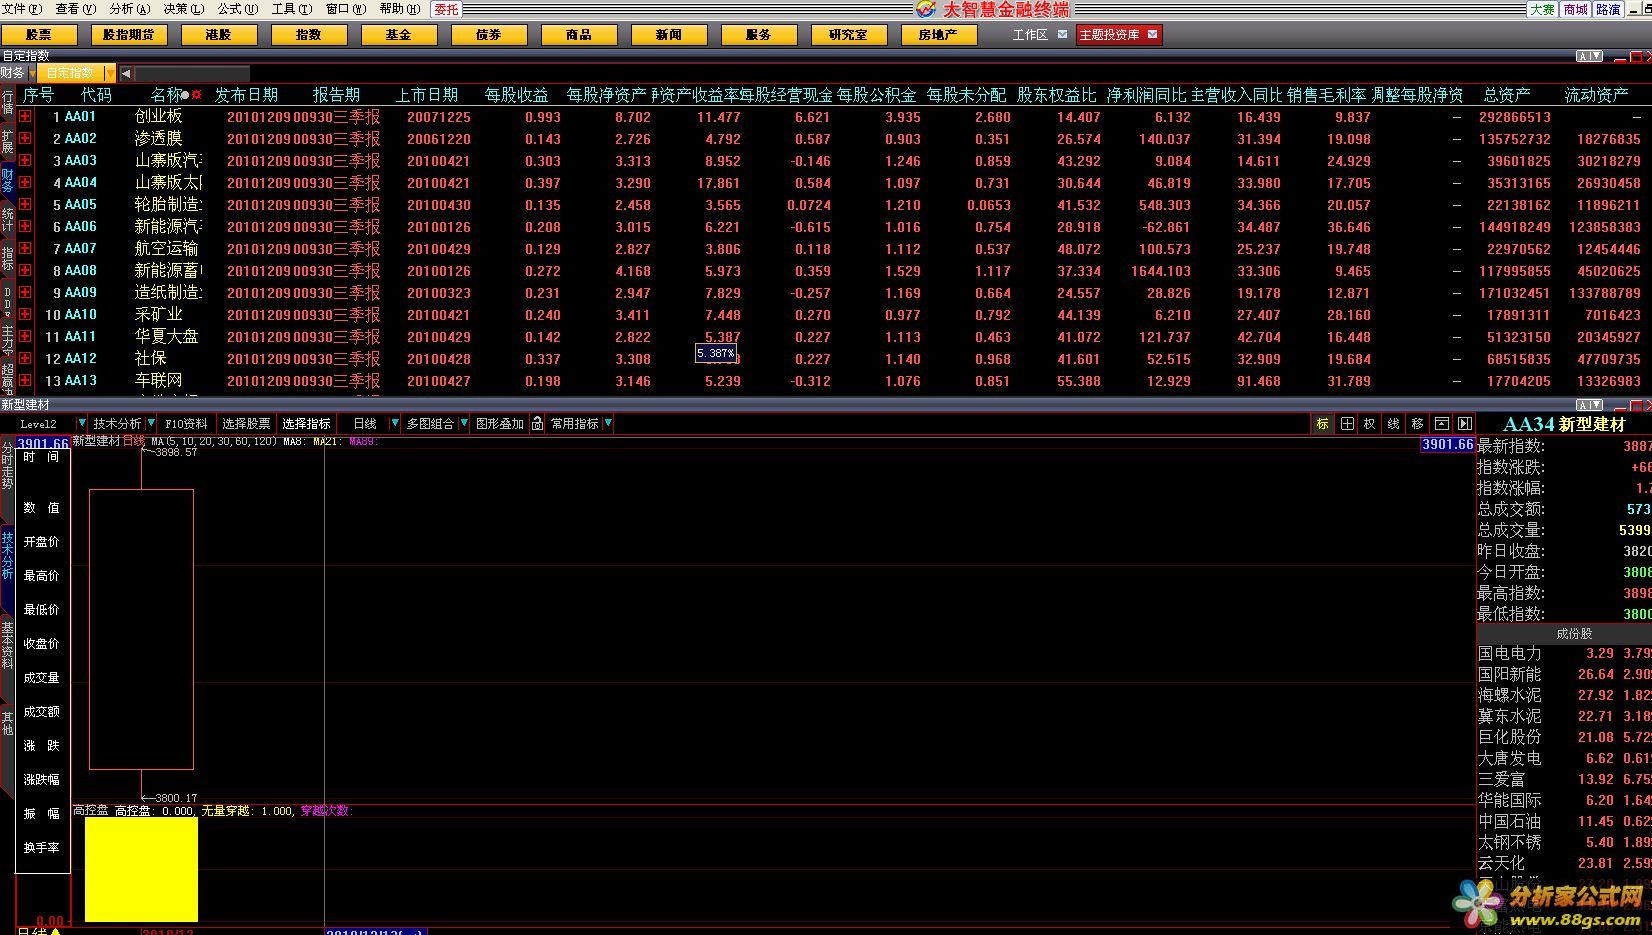The image size is (1652, 935).
Task: Click the red plus icon for row AA05
Action: pyautogui.click(x=25, y=205)
